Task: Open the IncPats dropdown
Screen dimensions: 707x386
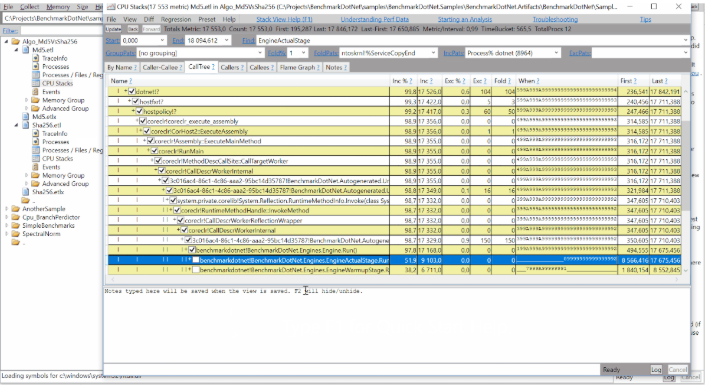Action: 556,53
